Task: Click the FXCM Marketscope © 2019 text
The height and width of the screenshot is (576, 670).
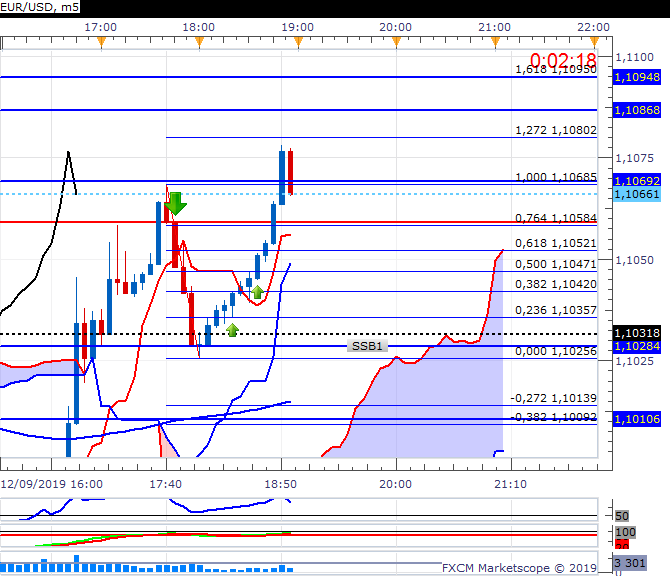Action: point(519,568)
